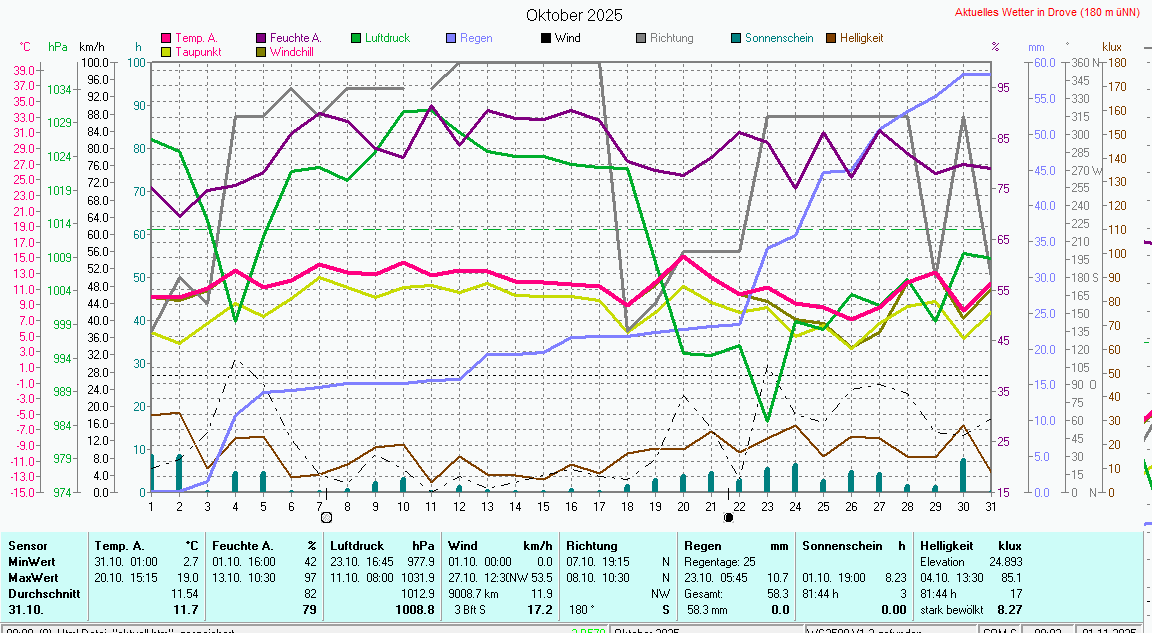Select the Sonnenschein column header in table
1152x633 pixels.
840,546
